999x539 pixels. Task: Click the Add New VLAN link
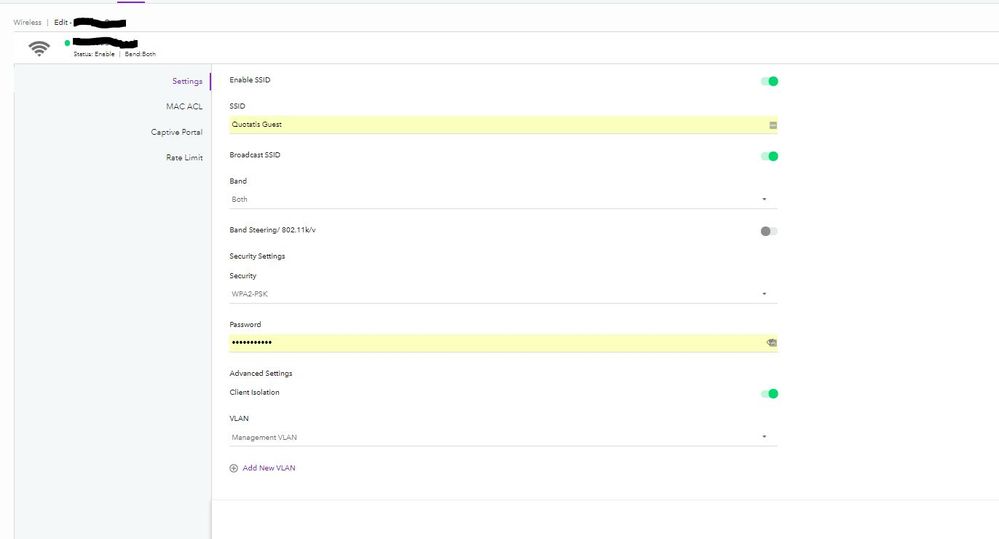coord(268,468)
